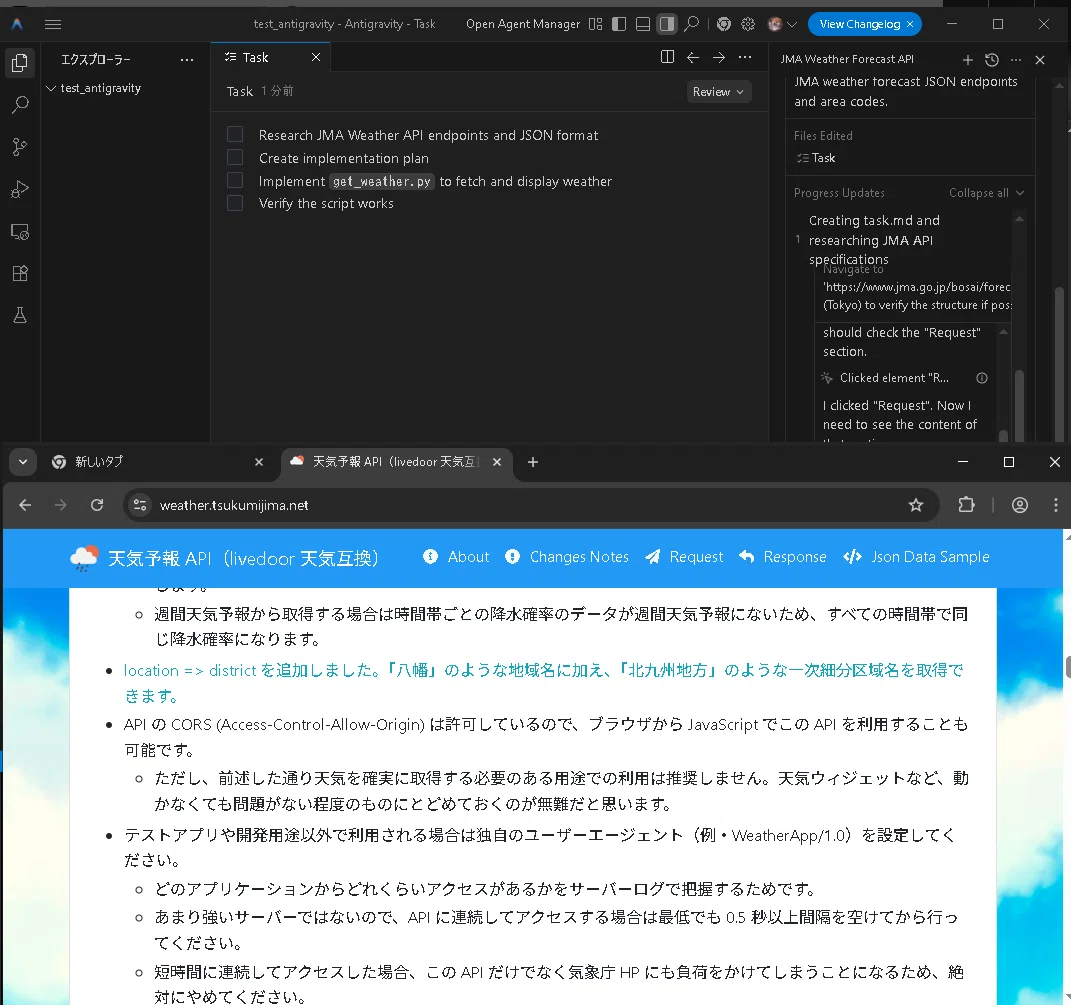Open Chrome profile icon
Viewport: 1071px width, 1005px height.
pyautogui.click(x=1020, y=505)
